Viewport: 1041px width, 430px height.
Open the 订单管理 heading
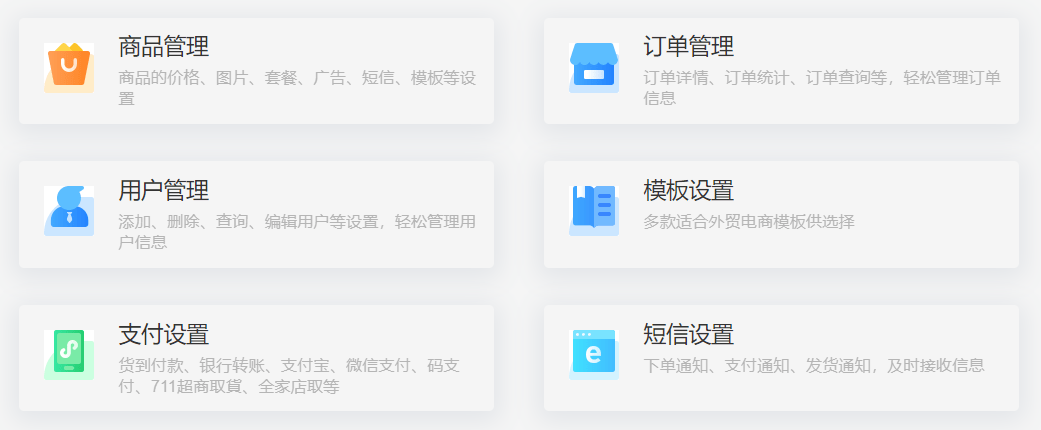[x=688, y=47]
